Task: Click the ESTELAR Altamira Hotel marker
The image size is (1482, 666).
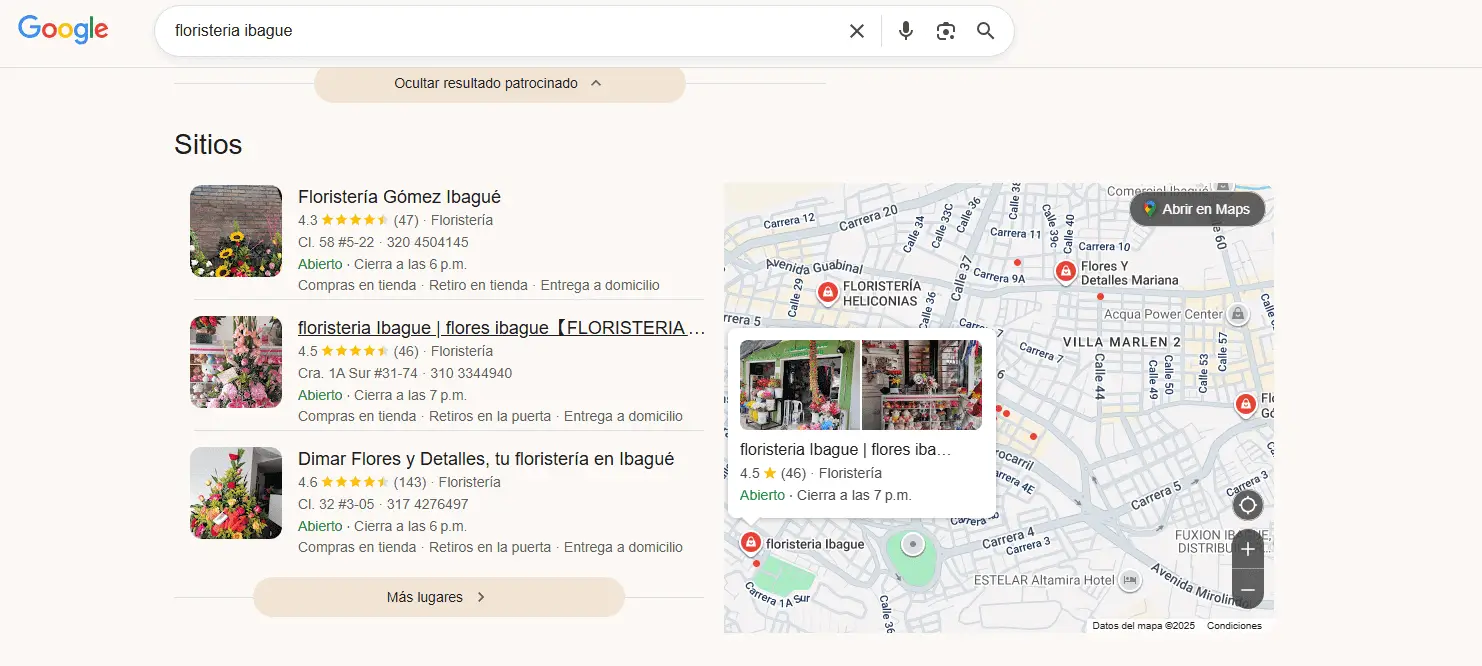Action: (1129, 580)
